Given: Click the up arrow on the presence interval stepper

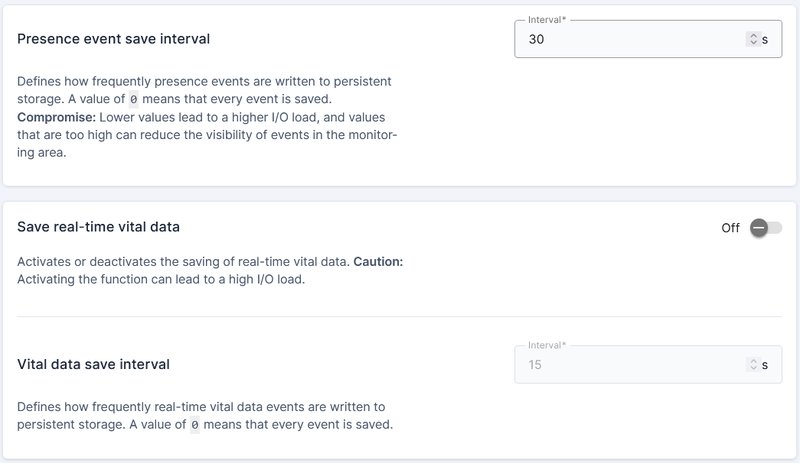Looking at the screenshot, I should [753, 35].
